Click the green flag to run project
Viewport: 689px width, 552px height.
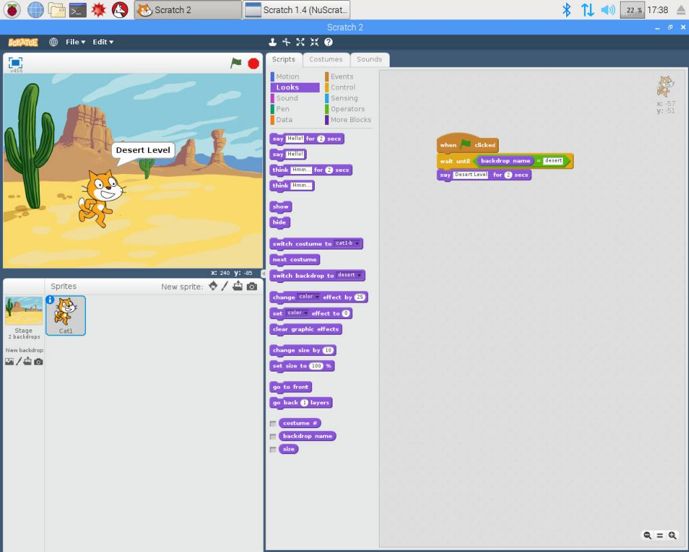236,63
